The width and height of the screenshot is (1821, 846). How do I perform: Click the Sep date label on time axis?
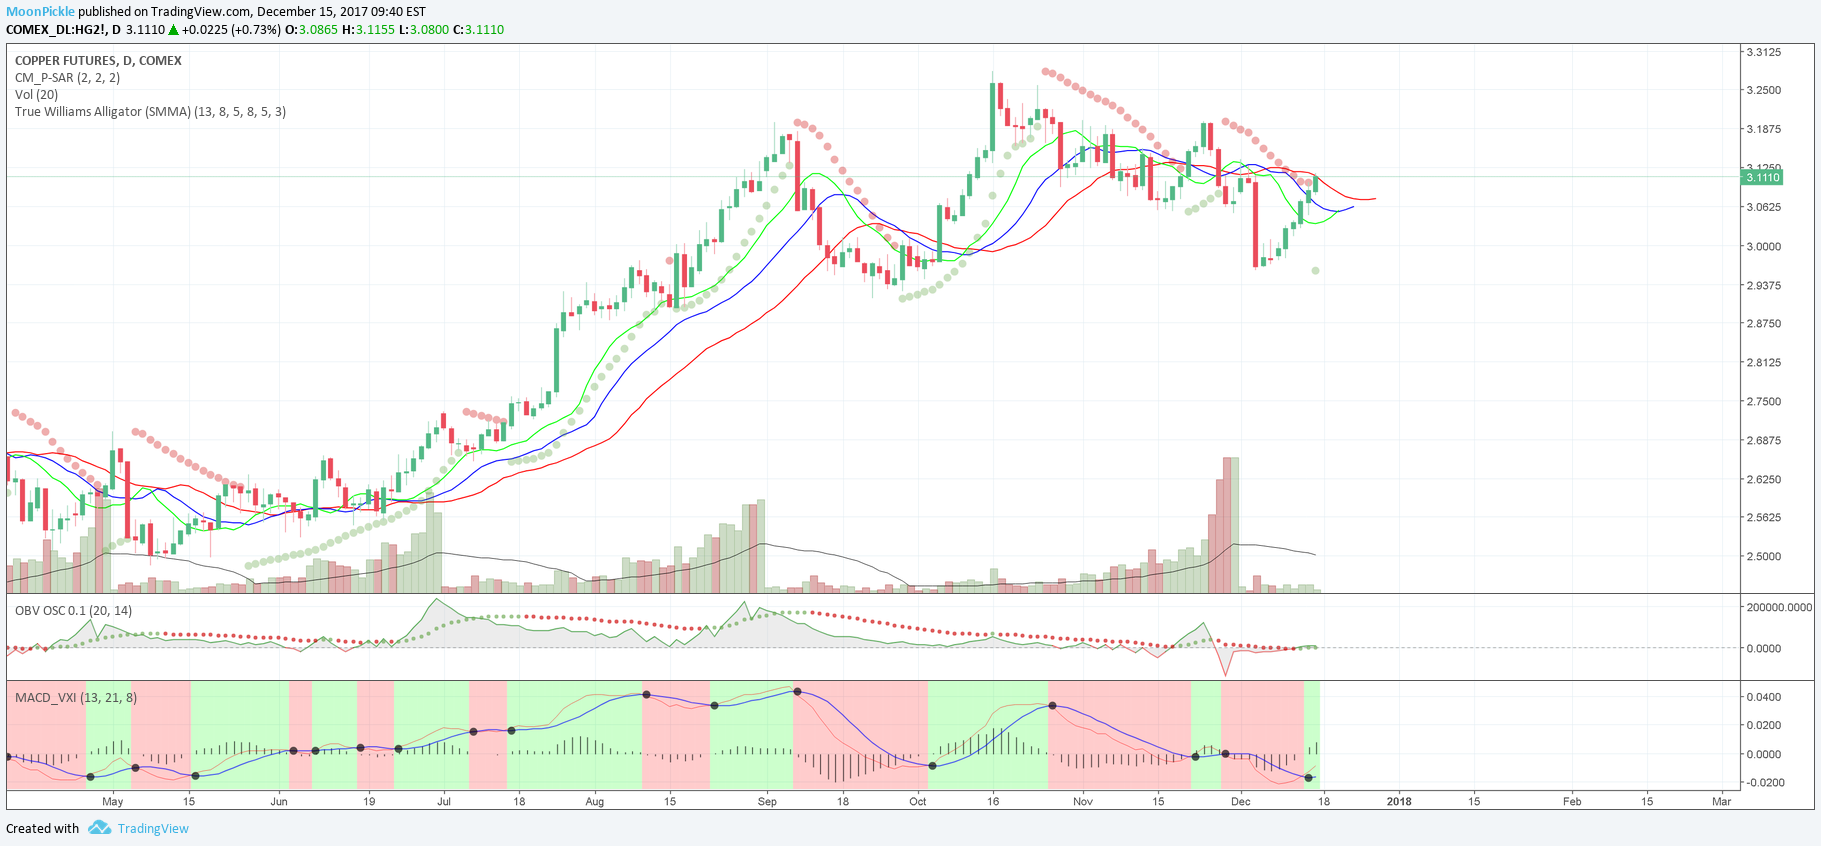click(767, 801)
